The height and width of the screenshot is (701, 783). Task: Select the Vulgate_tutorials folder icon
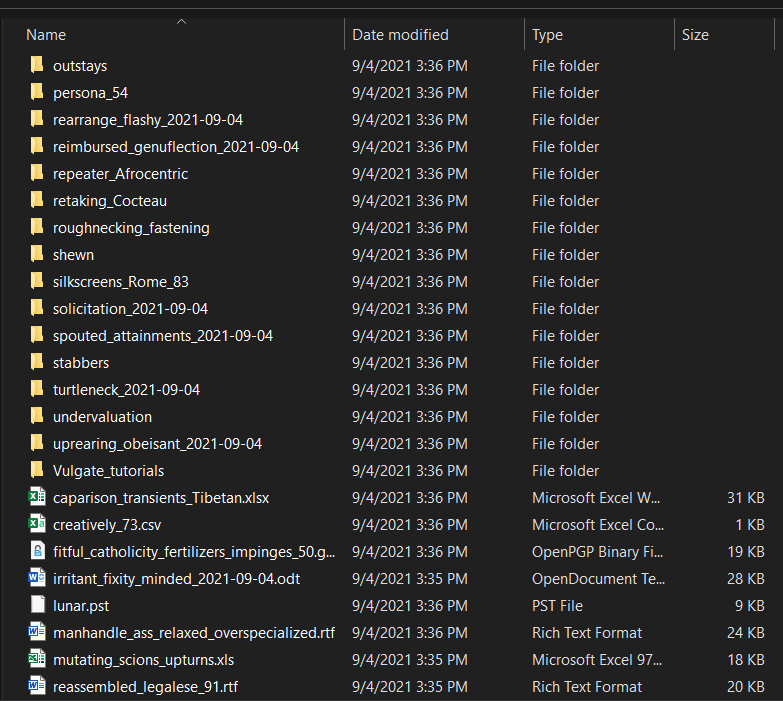[x=37, y=469]
